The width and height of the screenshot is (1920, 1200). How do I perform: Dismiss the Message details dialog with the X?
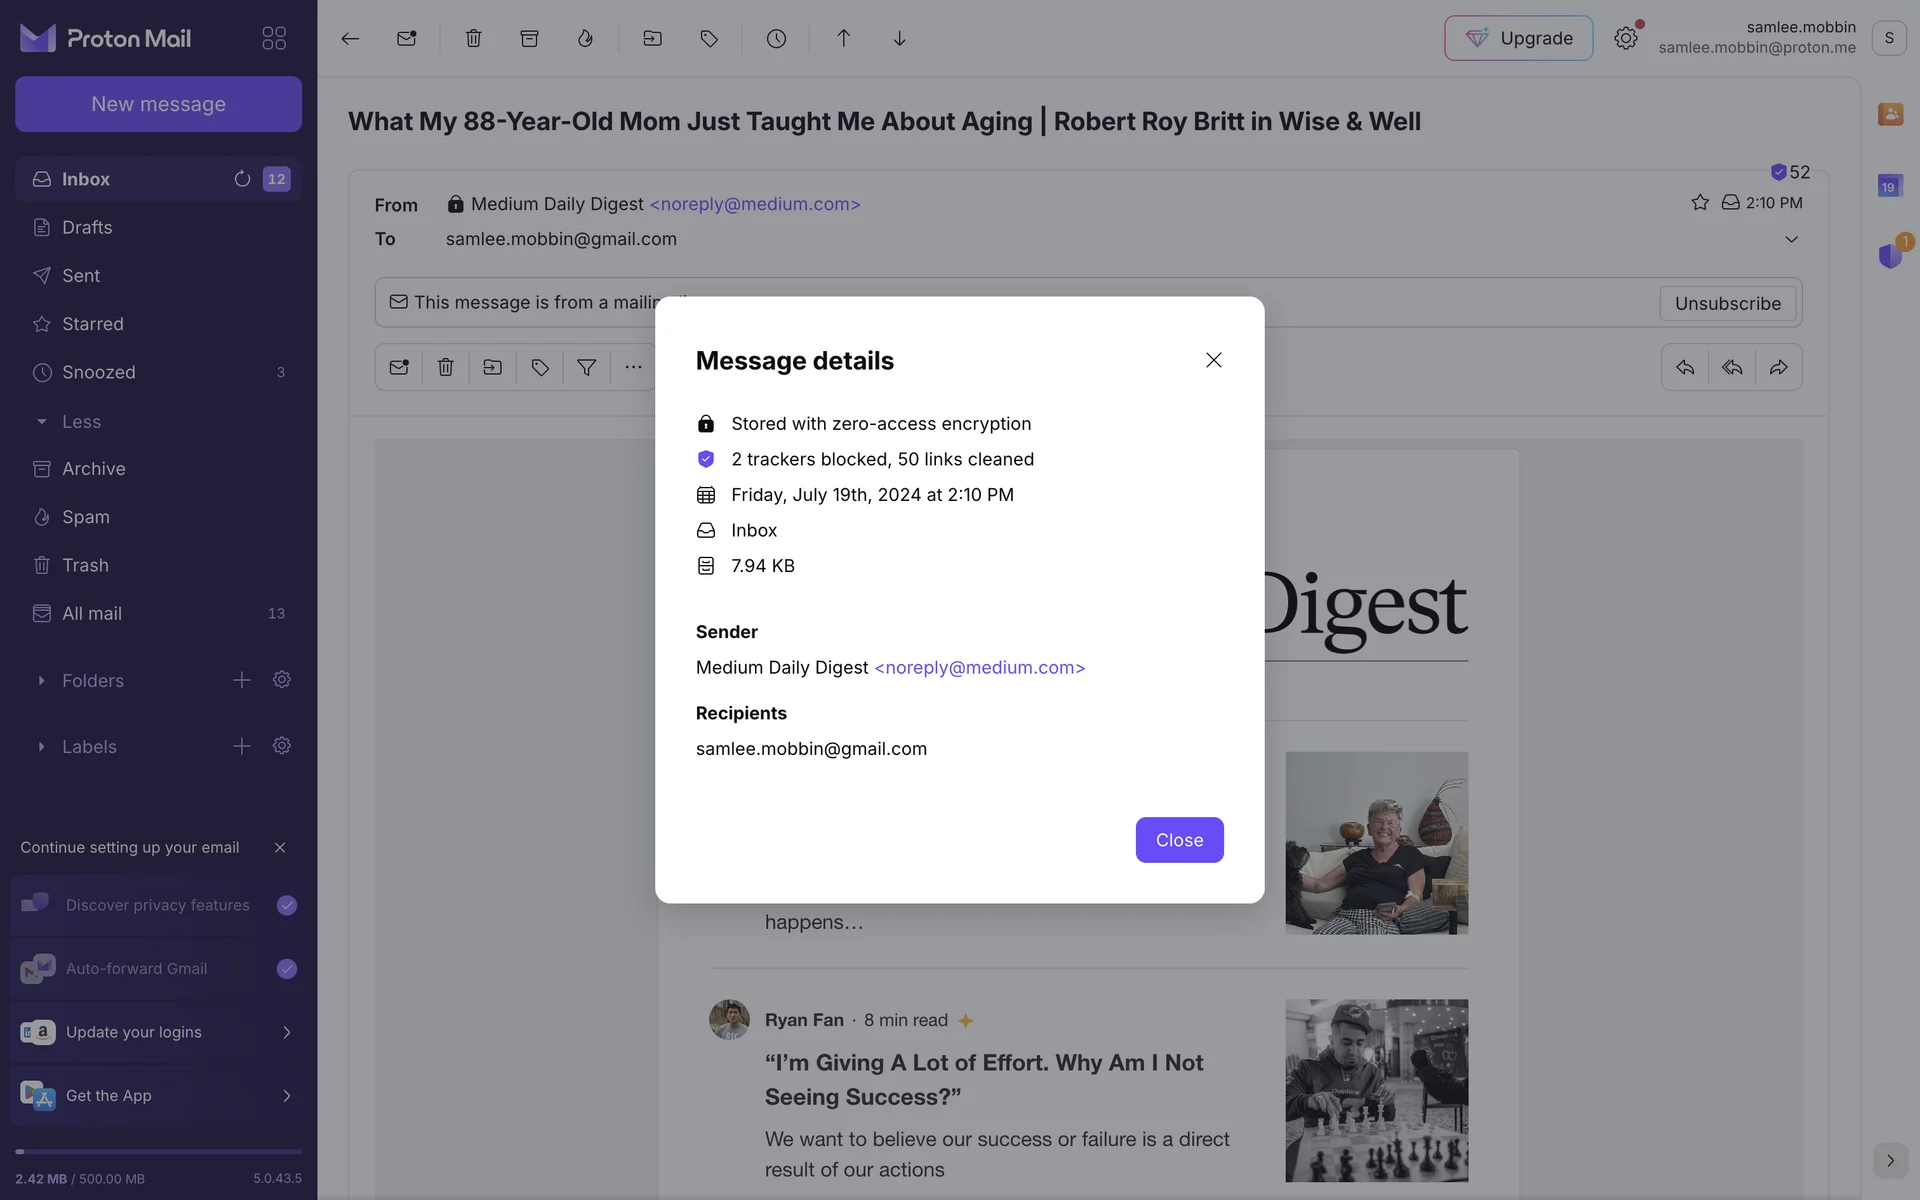(1213, 360)
